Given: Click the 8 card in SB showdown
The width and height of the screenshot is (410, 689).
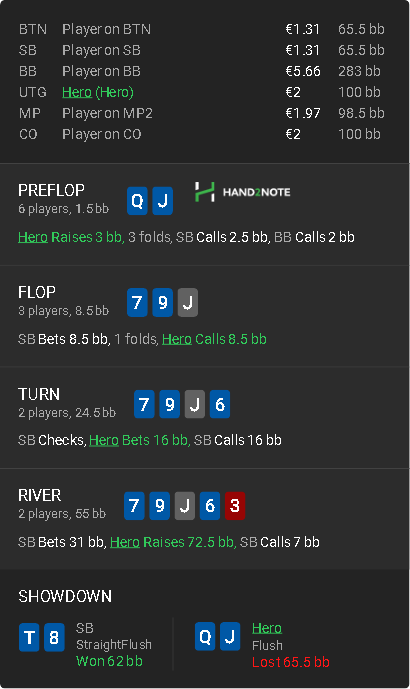Looking at the screenshot, I should point(54,637).
